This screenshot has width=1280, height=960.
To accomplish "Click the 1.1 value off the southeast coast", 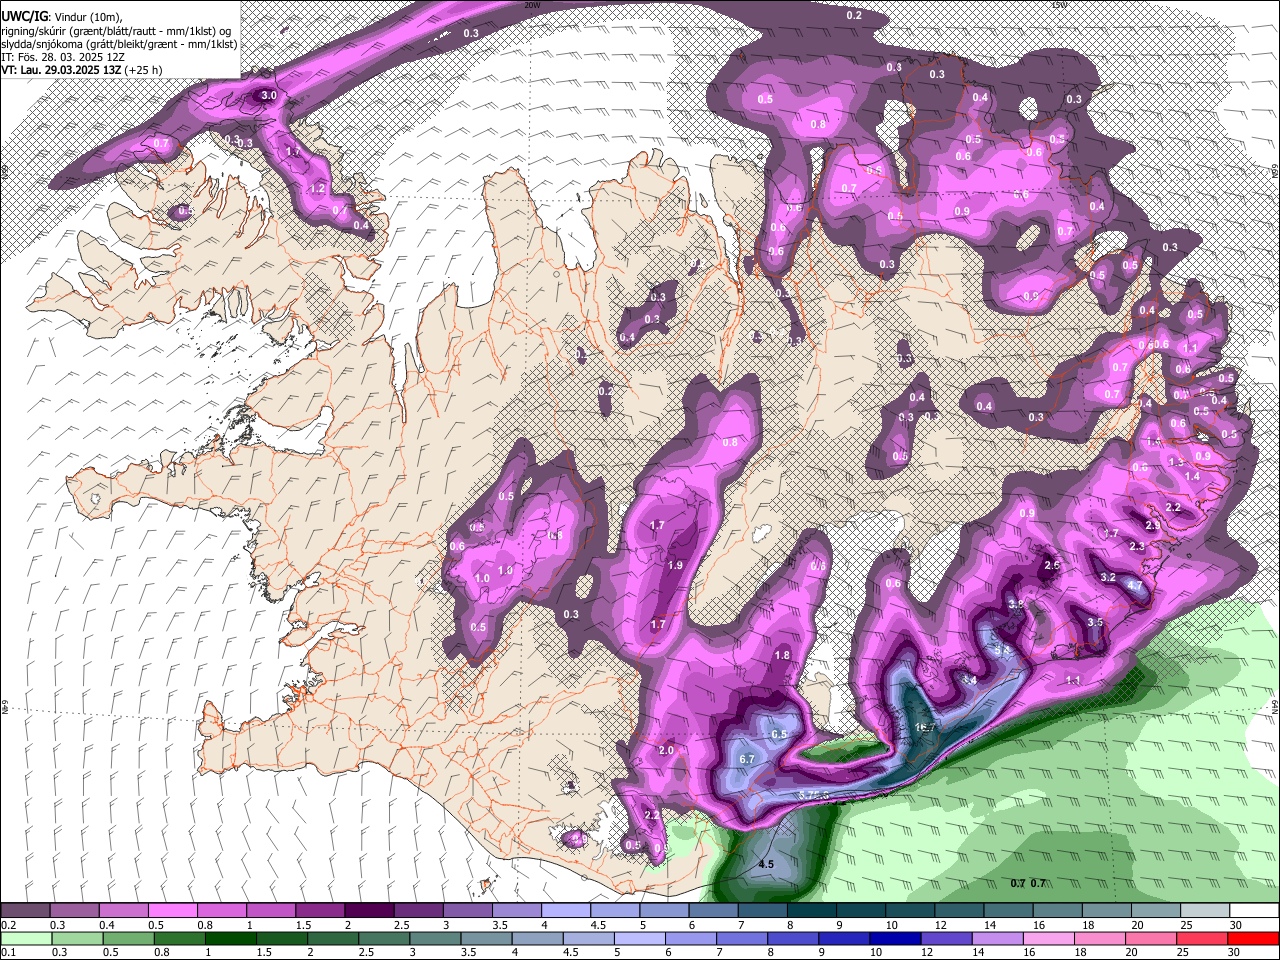I will point(1073,680).
